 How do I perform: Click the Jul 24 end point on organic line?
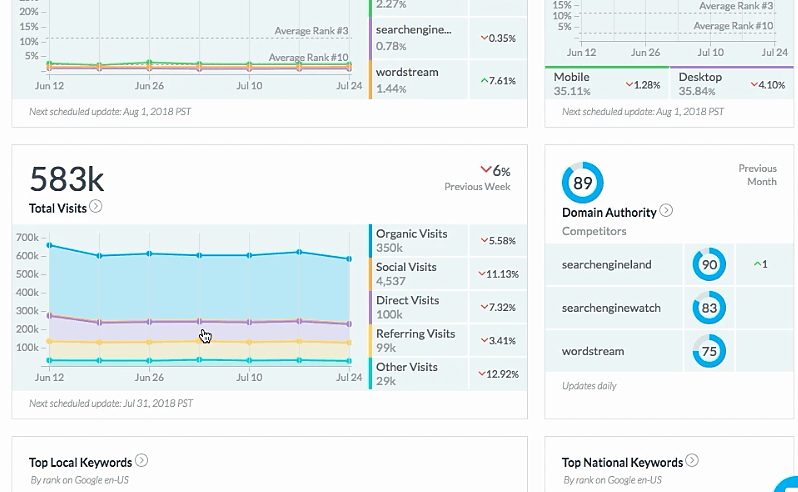coord(349,259)
